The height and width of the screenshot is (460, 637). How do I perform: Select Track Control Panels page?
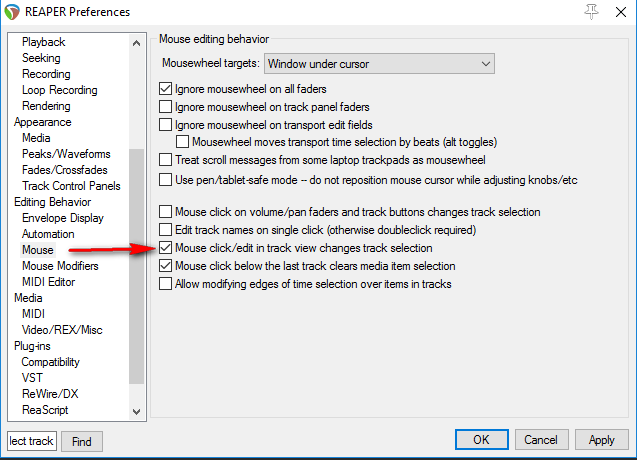pyautogui.click(x=71, y=186)
